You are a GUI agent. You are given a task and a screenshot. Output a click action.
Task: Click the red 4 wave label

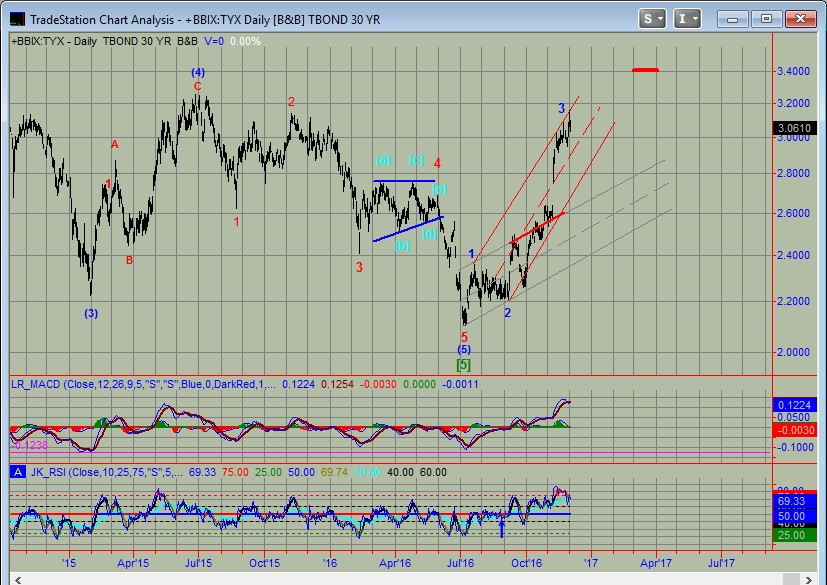[437, 164]
